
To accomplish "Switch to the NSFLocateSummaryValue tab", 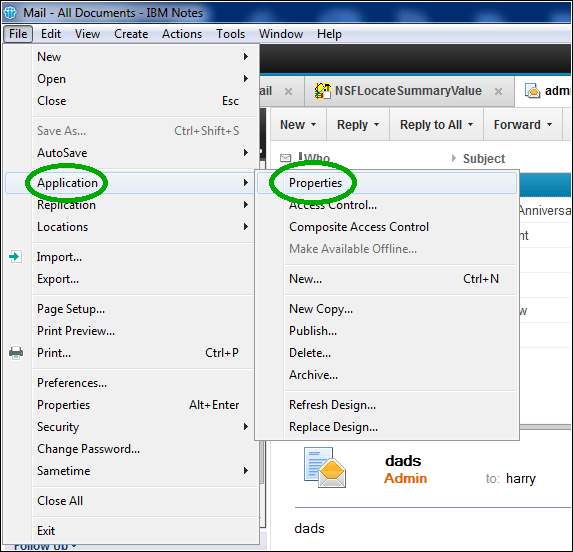I will click(408, 91).
